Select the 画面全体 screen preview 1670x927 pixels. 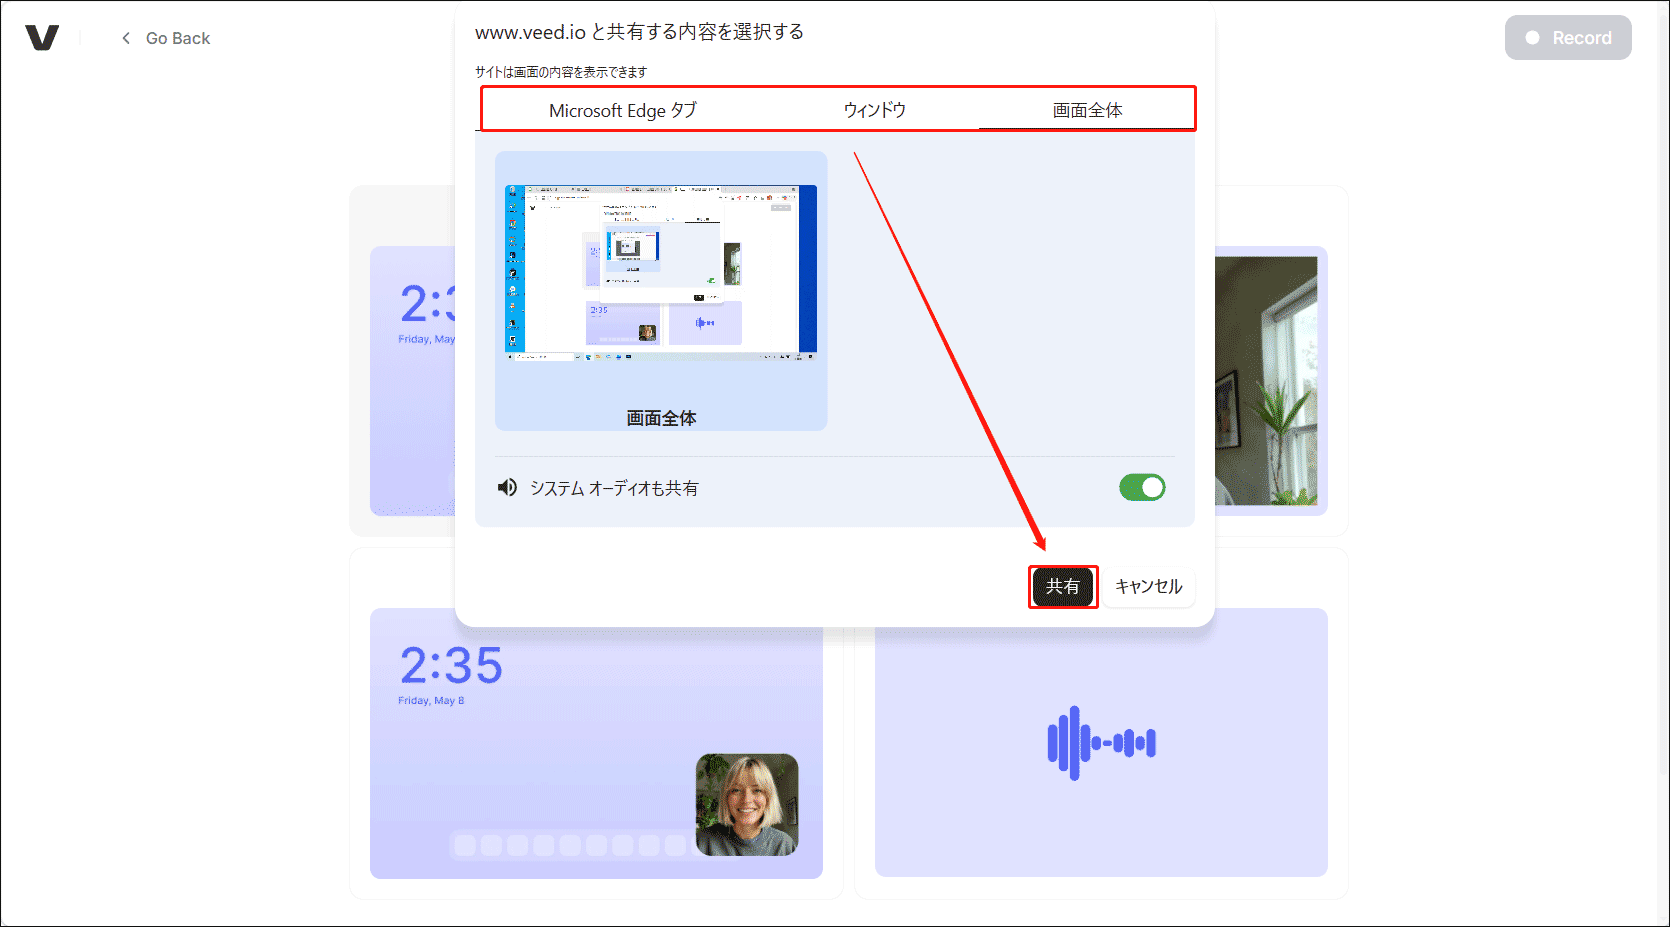(660, 290)
